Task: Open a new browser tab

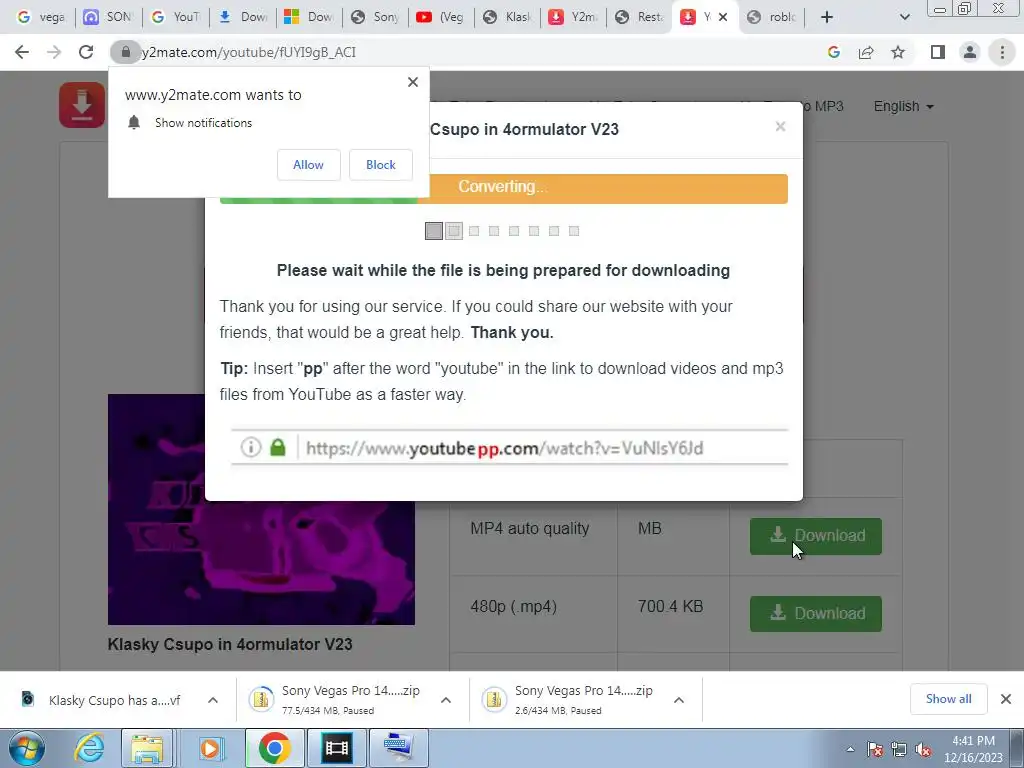Action: 827,17
